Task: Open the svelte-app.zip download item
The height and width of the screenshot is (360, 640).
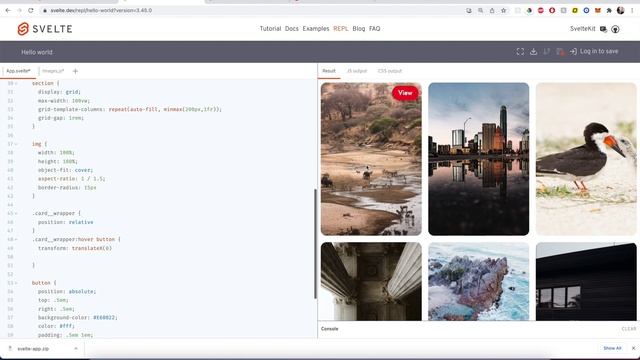Action: [x=33, y=349]
